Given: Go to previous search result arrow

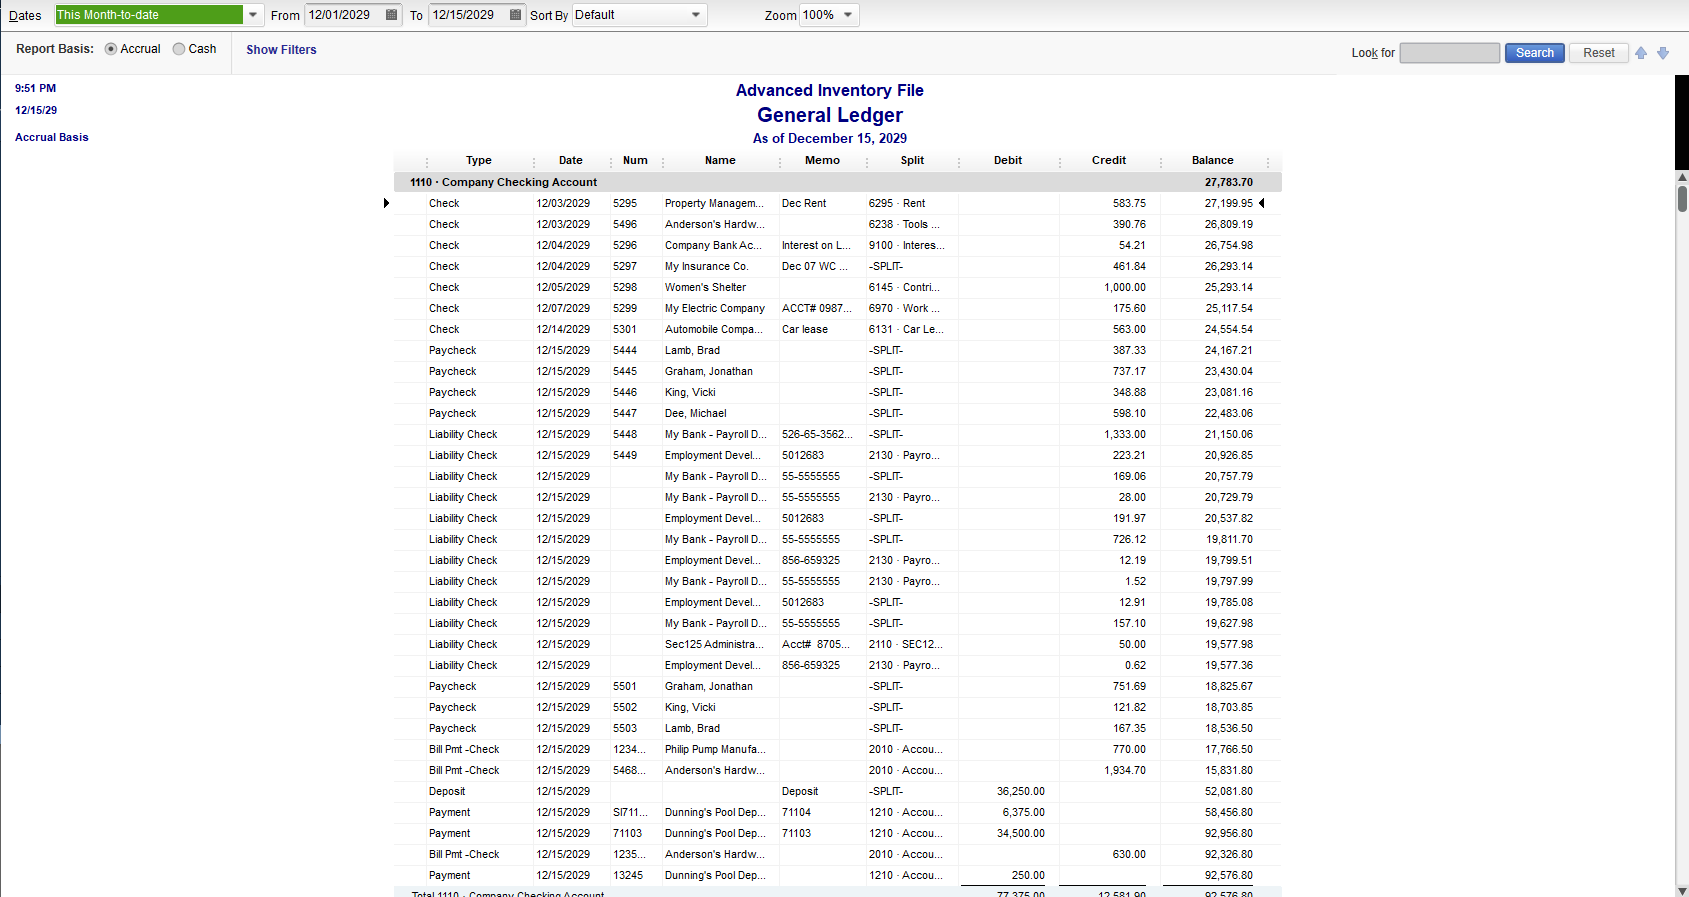Looking at the screenshot, I should (x=1641, y=53).
